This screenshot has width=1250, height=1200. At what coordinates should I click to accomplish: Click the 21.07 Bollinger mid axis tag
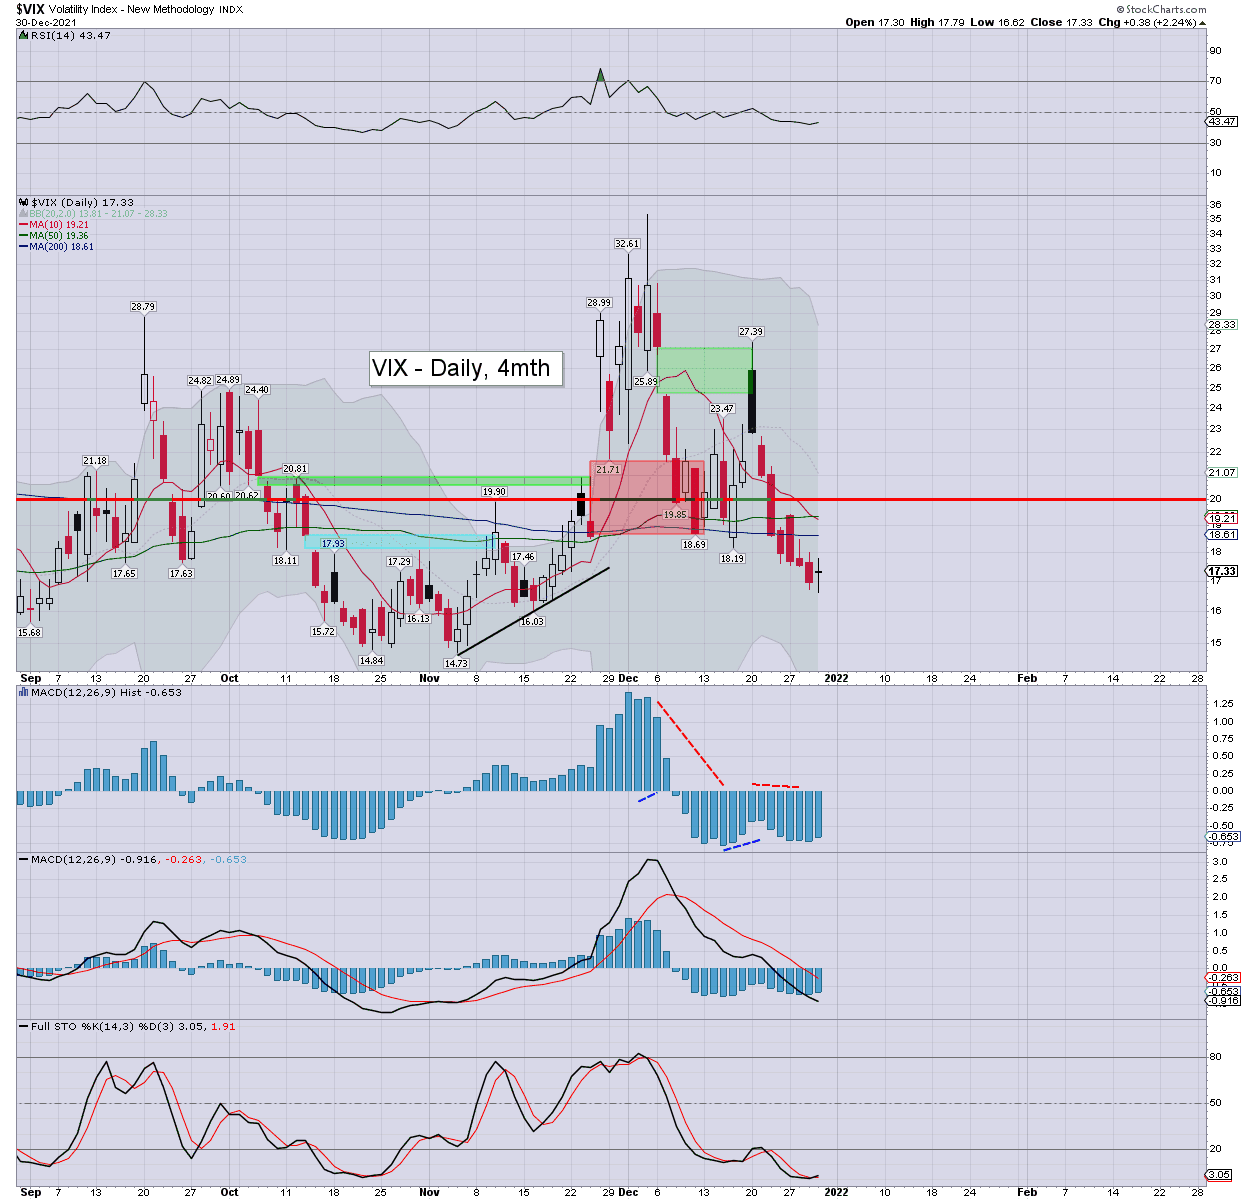(1222, 472)
